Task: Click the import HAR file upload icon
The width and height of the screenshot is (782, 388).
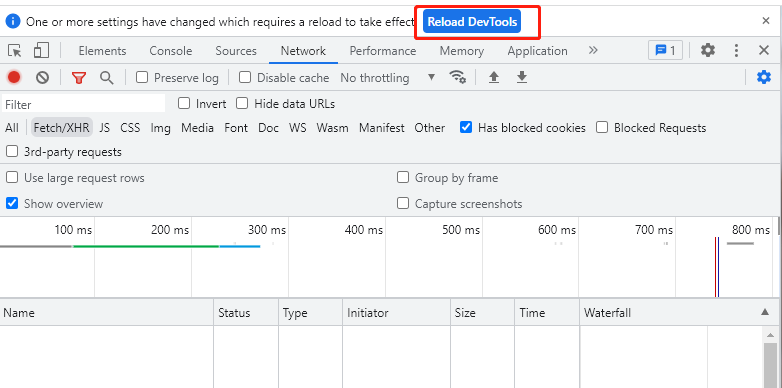Action: tap(494, 77)
